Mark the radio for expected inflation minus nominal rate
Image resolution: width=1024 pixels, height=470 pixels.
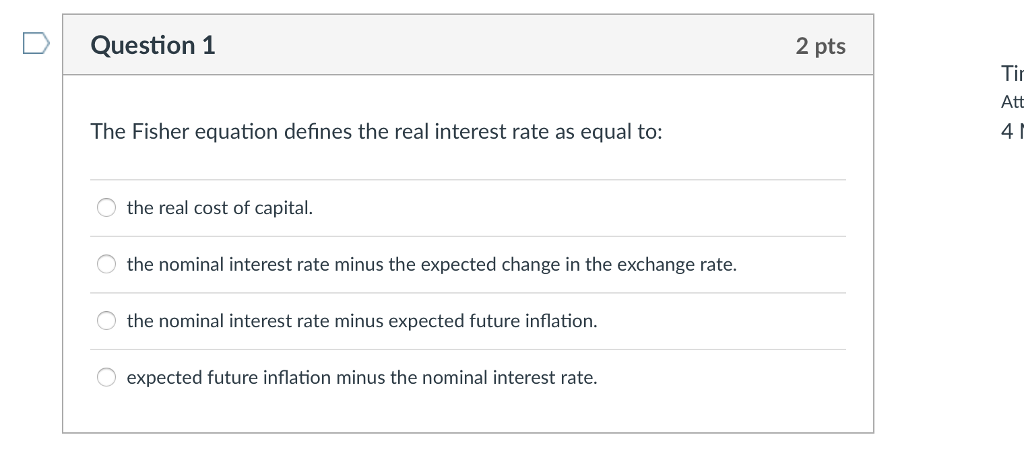click(106, 377)
